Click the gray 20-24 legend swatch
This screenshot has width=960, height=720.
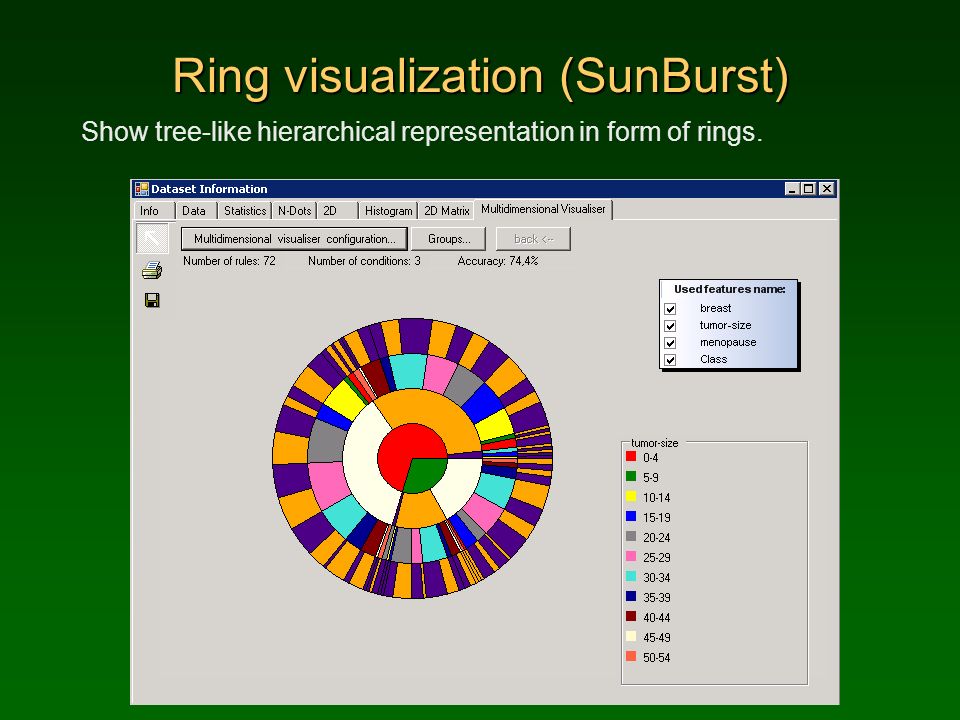point(631,536)
